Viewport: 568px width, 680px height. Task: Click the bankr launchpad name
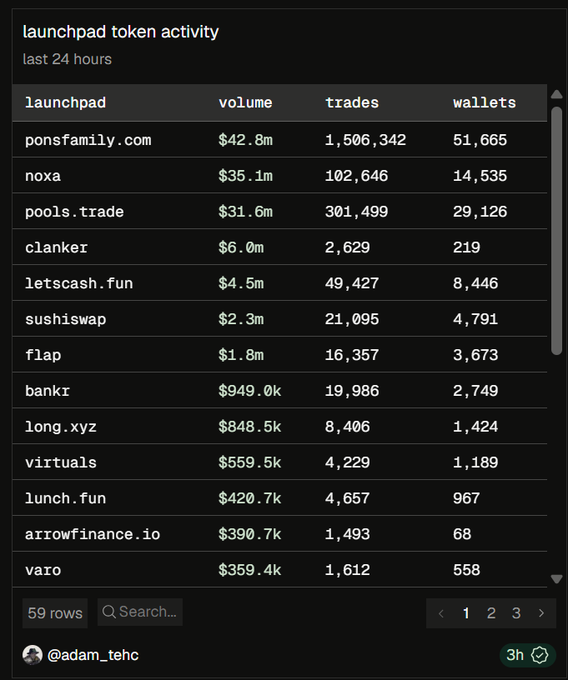coord(47,391)
